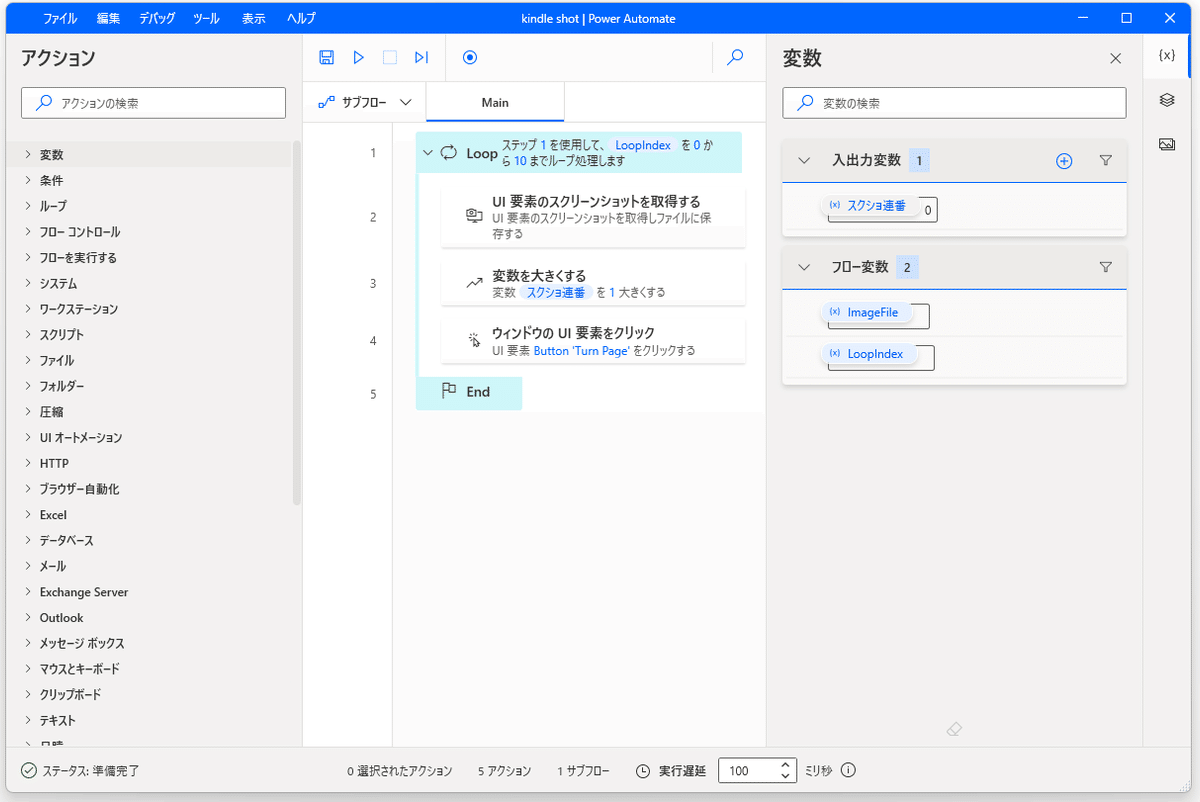
Task: Run next action step icon
Action: pos(421,58)
